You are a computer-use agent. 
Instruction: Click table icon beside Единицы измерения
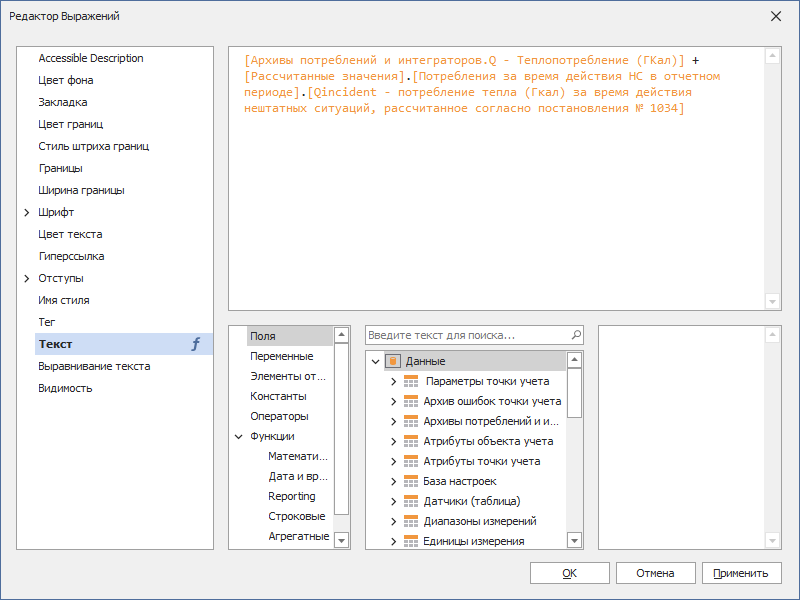tap(411, 541)
